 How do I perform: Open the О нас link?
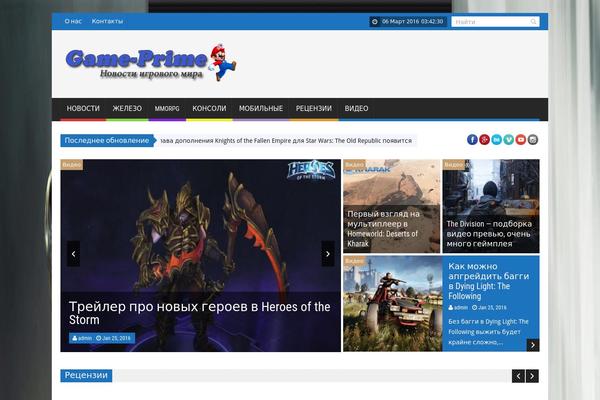pos(73,21)
